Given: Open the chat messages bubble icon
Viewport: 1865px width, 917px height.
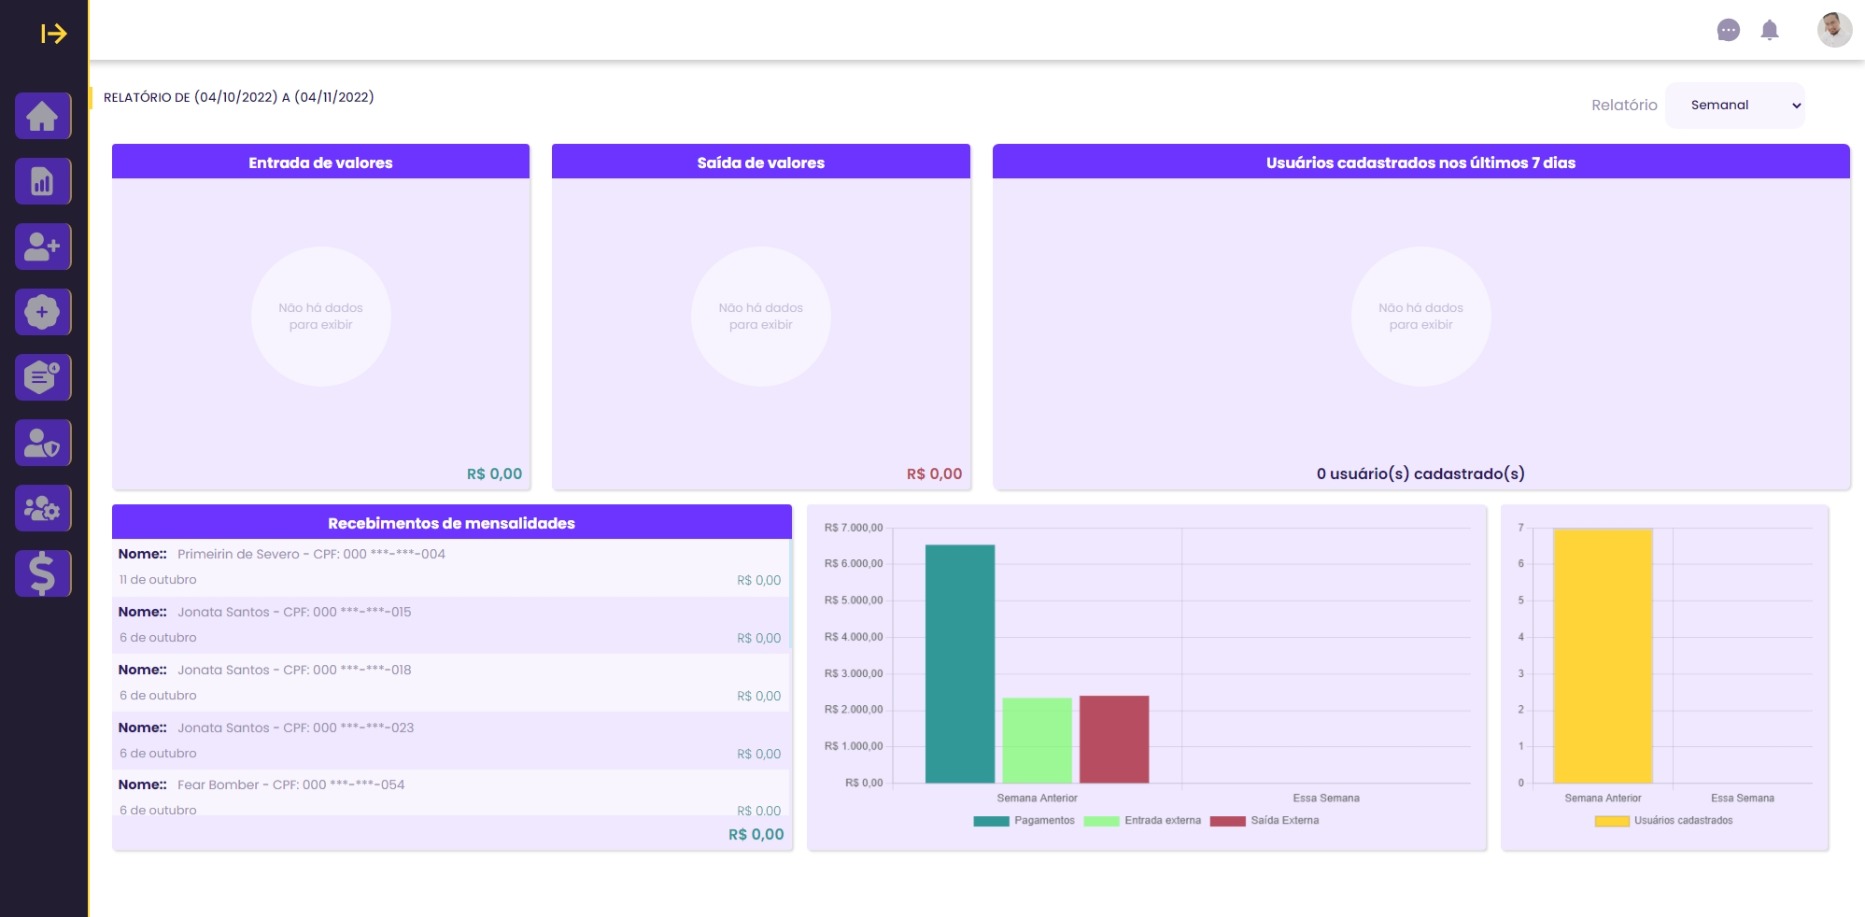Looking at the screenshot, I should [x=1728, y=30].
